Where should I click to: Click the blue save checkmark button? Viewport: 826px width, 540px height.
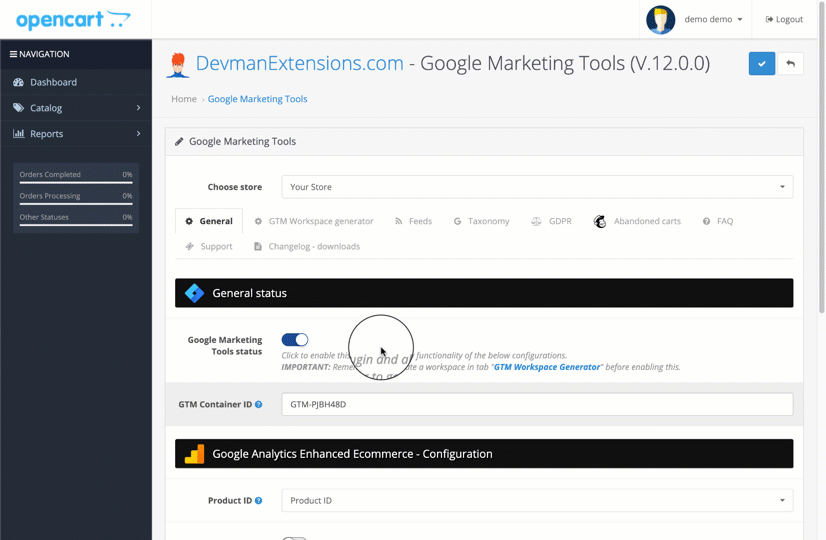tap(762, 64)
